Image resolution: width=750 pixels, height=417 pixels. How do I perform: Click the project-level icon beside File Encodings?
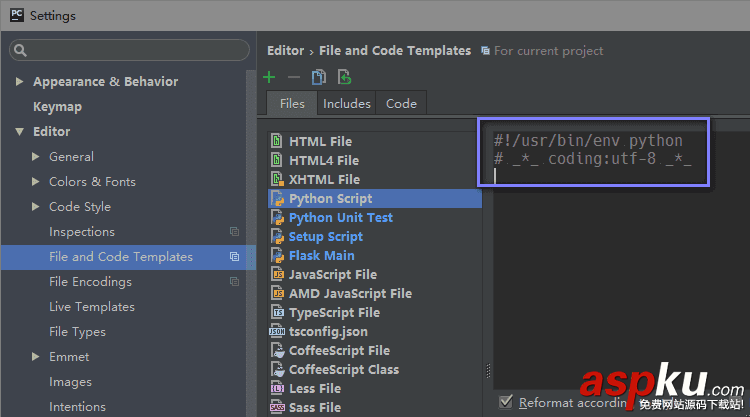point(234,282)
